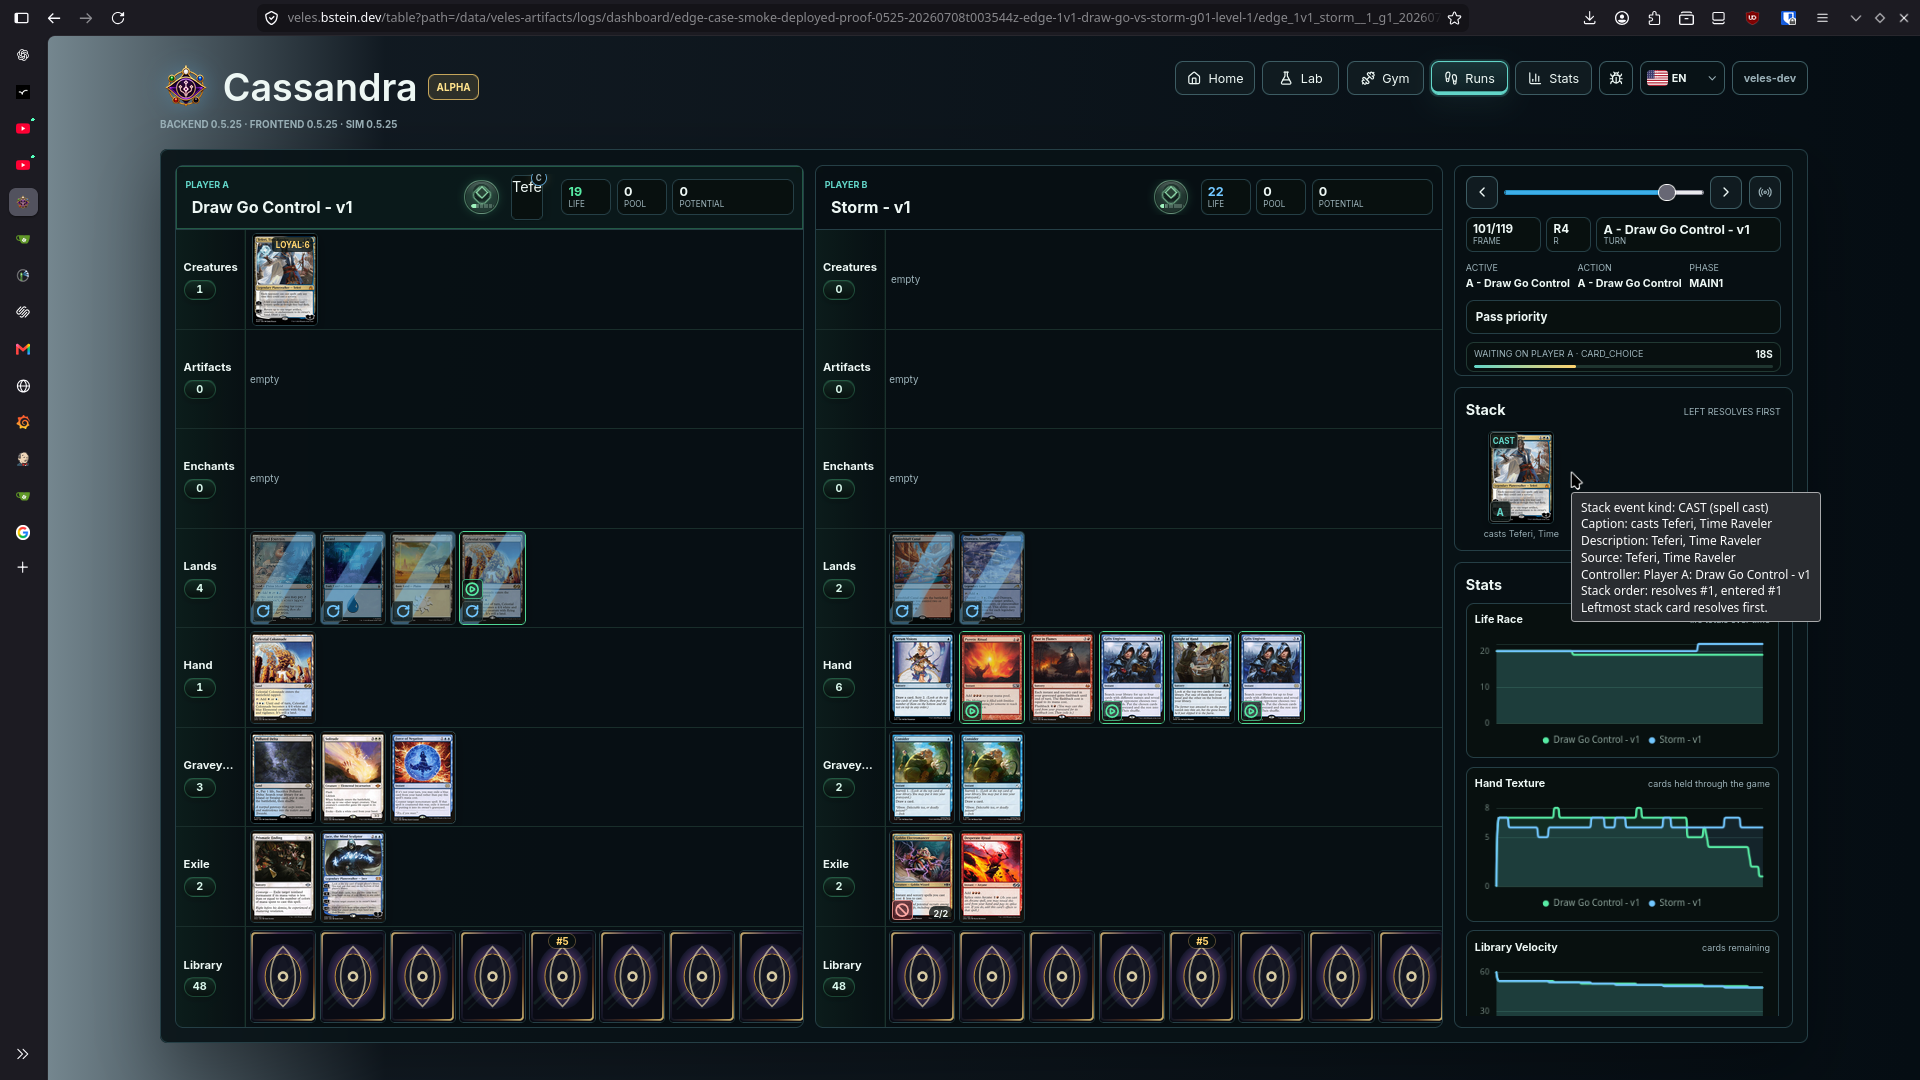The image size is (1920, 1080).
Task: Open the Google tab in sidebar
Action: 23,533
